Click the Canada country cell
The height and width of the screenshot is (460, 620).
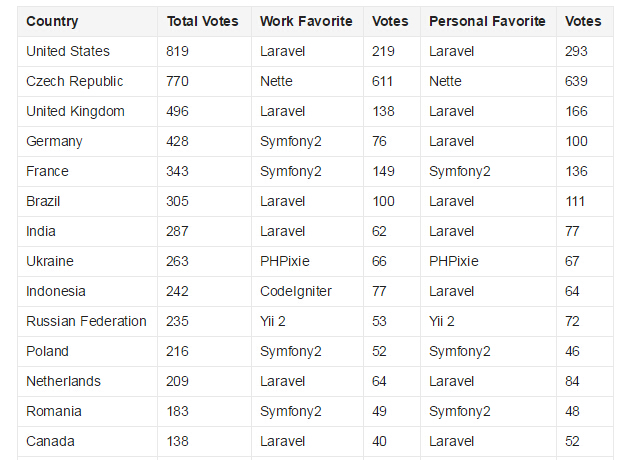[50, 441]
